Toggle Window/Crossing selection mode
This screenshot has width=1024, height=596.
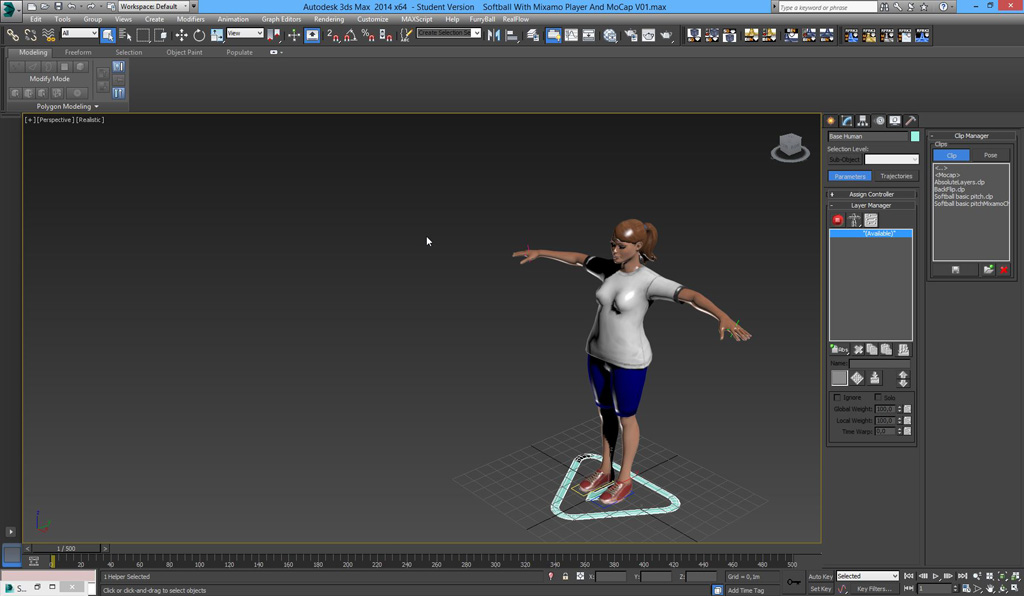point(161,35)
